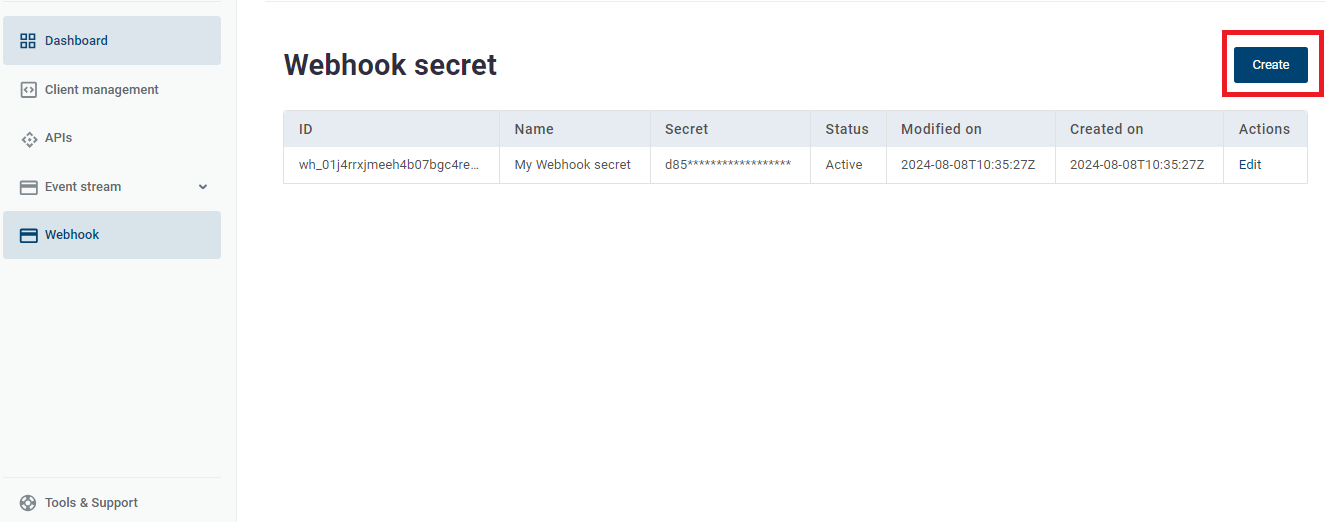Click the Created on column header
The width and height of the screenshot is (1333, 522).
tap(1106, 129)
